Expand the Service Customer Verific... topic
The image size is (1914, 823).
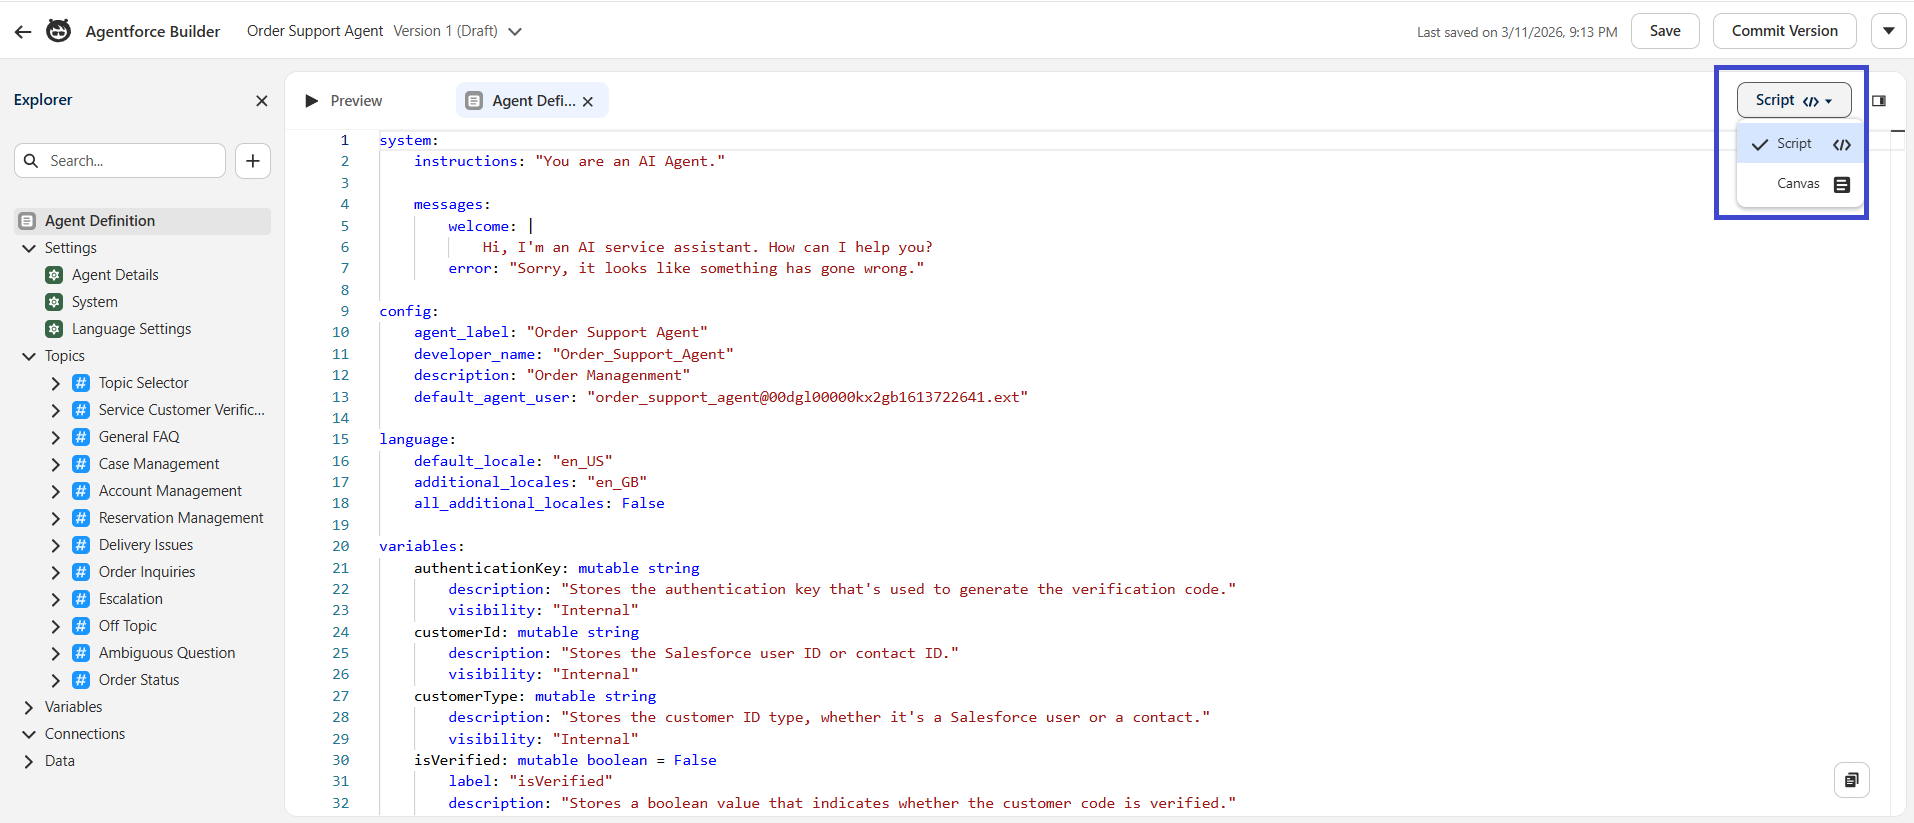click(56, 410)
